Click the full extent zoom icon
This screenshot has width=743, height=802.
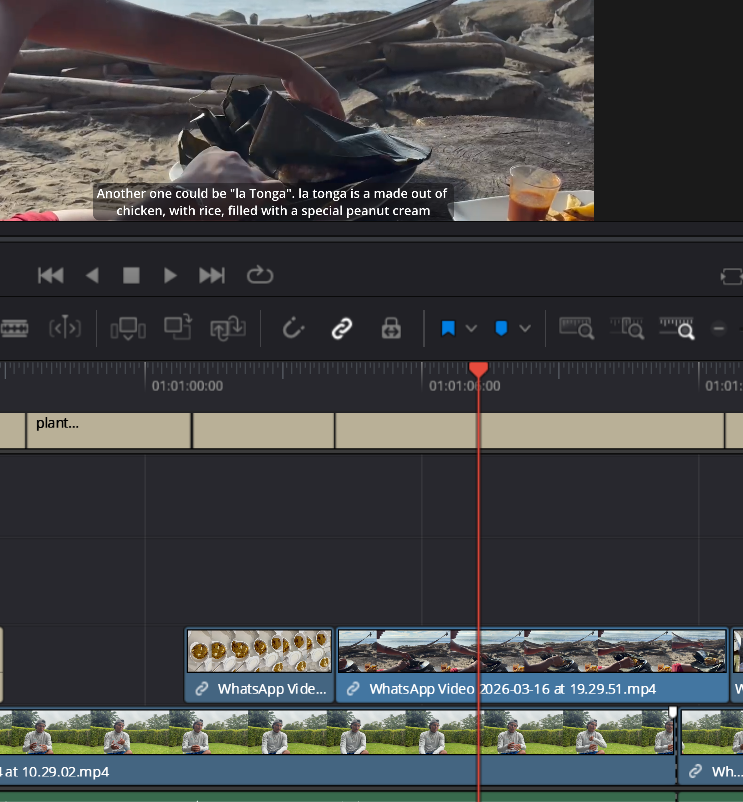pyautogui.click(x=577, y=327)
